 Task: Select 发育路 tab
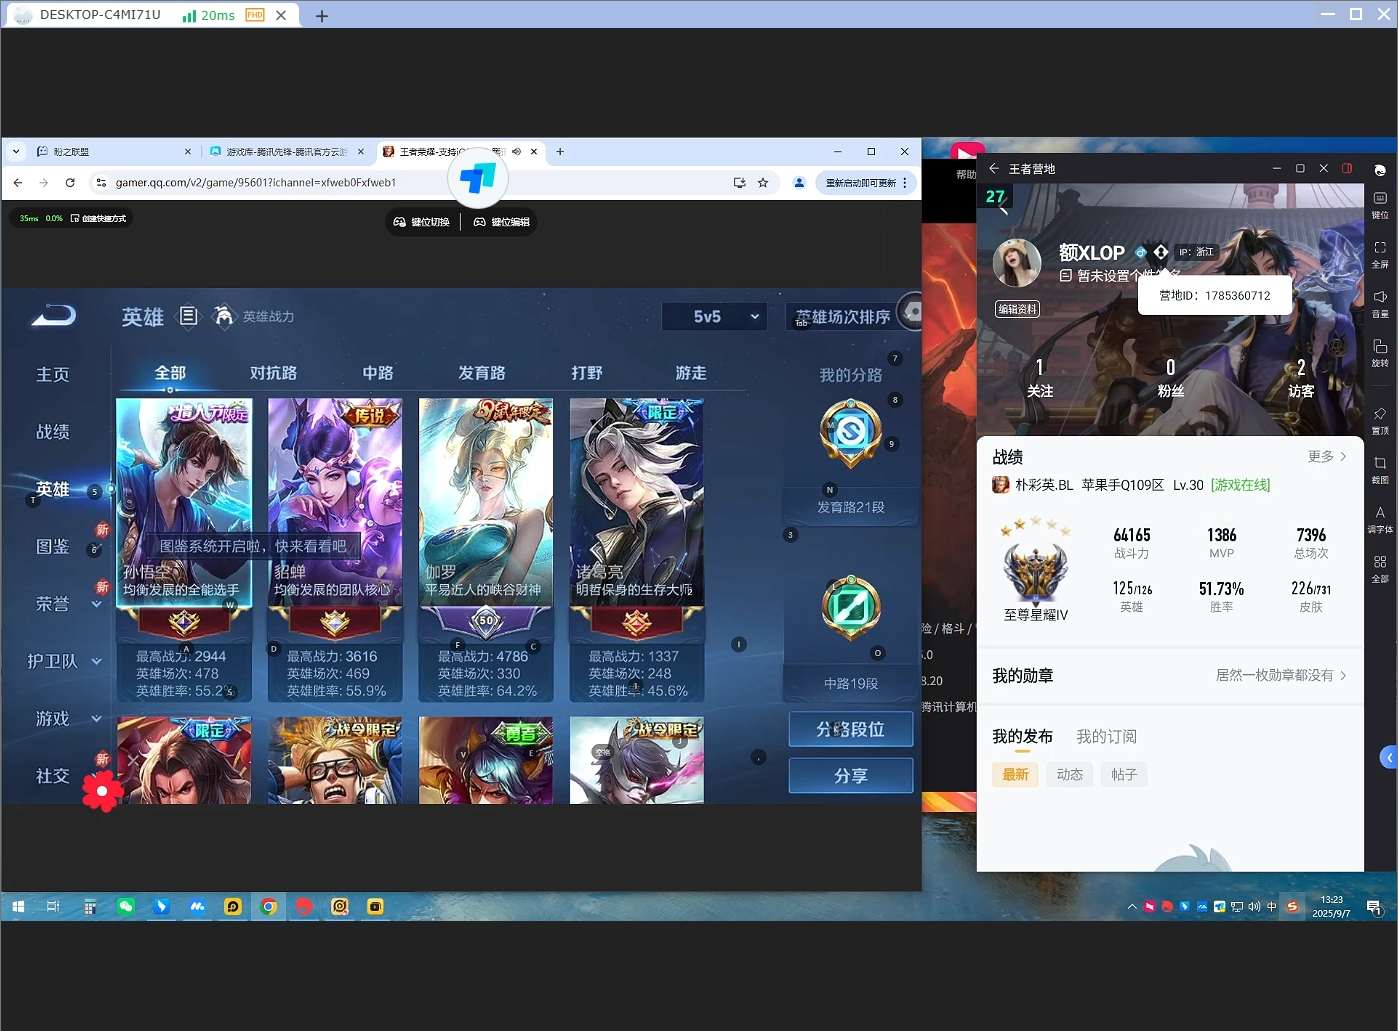482,372
